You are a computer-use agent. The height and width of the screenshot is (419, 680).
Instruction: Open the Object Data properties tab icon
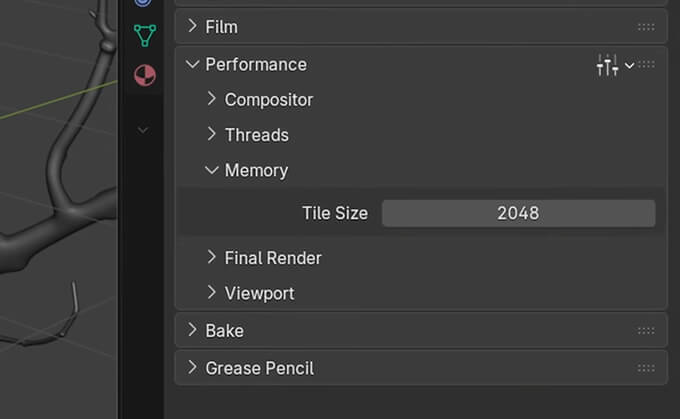(x=144, y=36)
